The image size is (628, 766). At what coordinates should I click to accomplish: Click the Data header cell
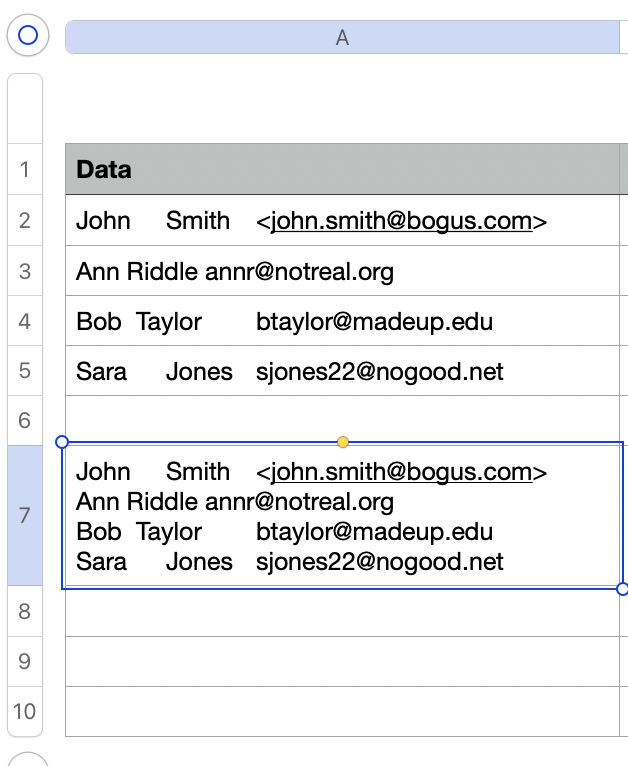pos(340,170)
